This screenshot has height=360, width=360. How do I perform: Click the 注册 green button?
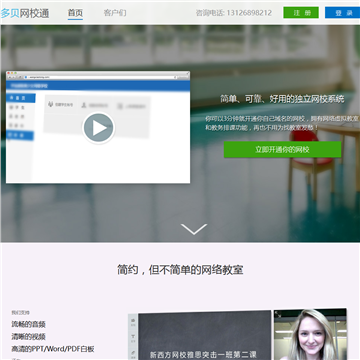pos(301,13)
